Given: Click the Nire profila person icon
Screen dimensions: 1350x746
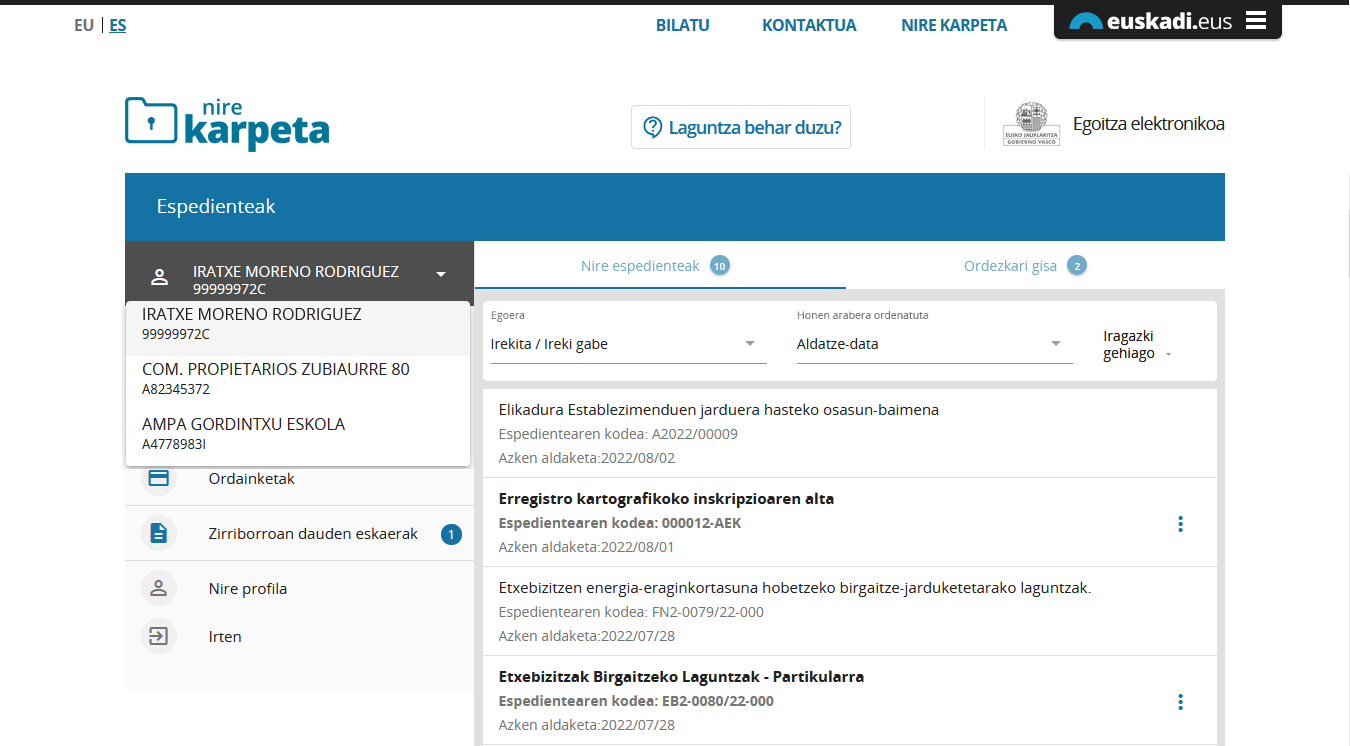Looking at the screenshot, I should (158, 588).
